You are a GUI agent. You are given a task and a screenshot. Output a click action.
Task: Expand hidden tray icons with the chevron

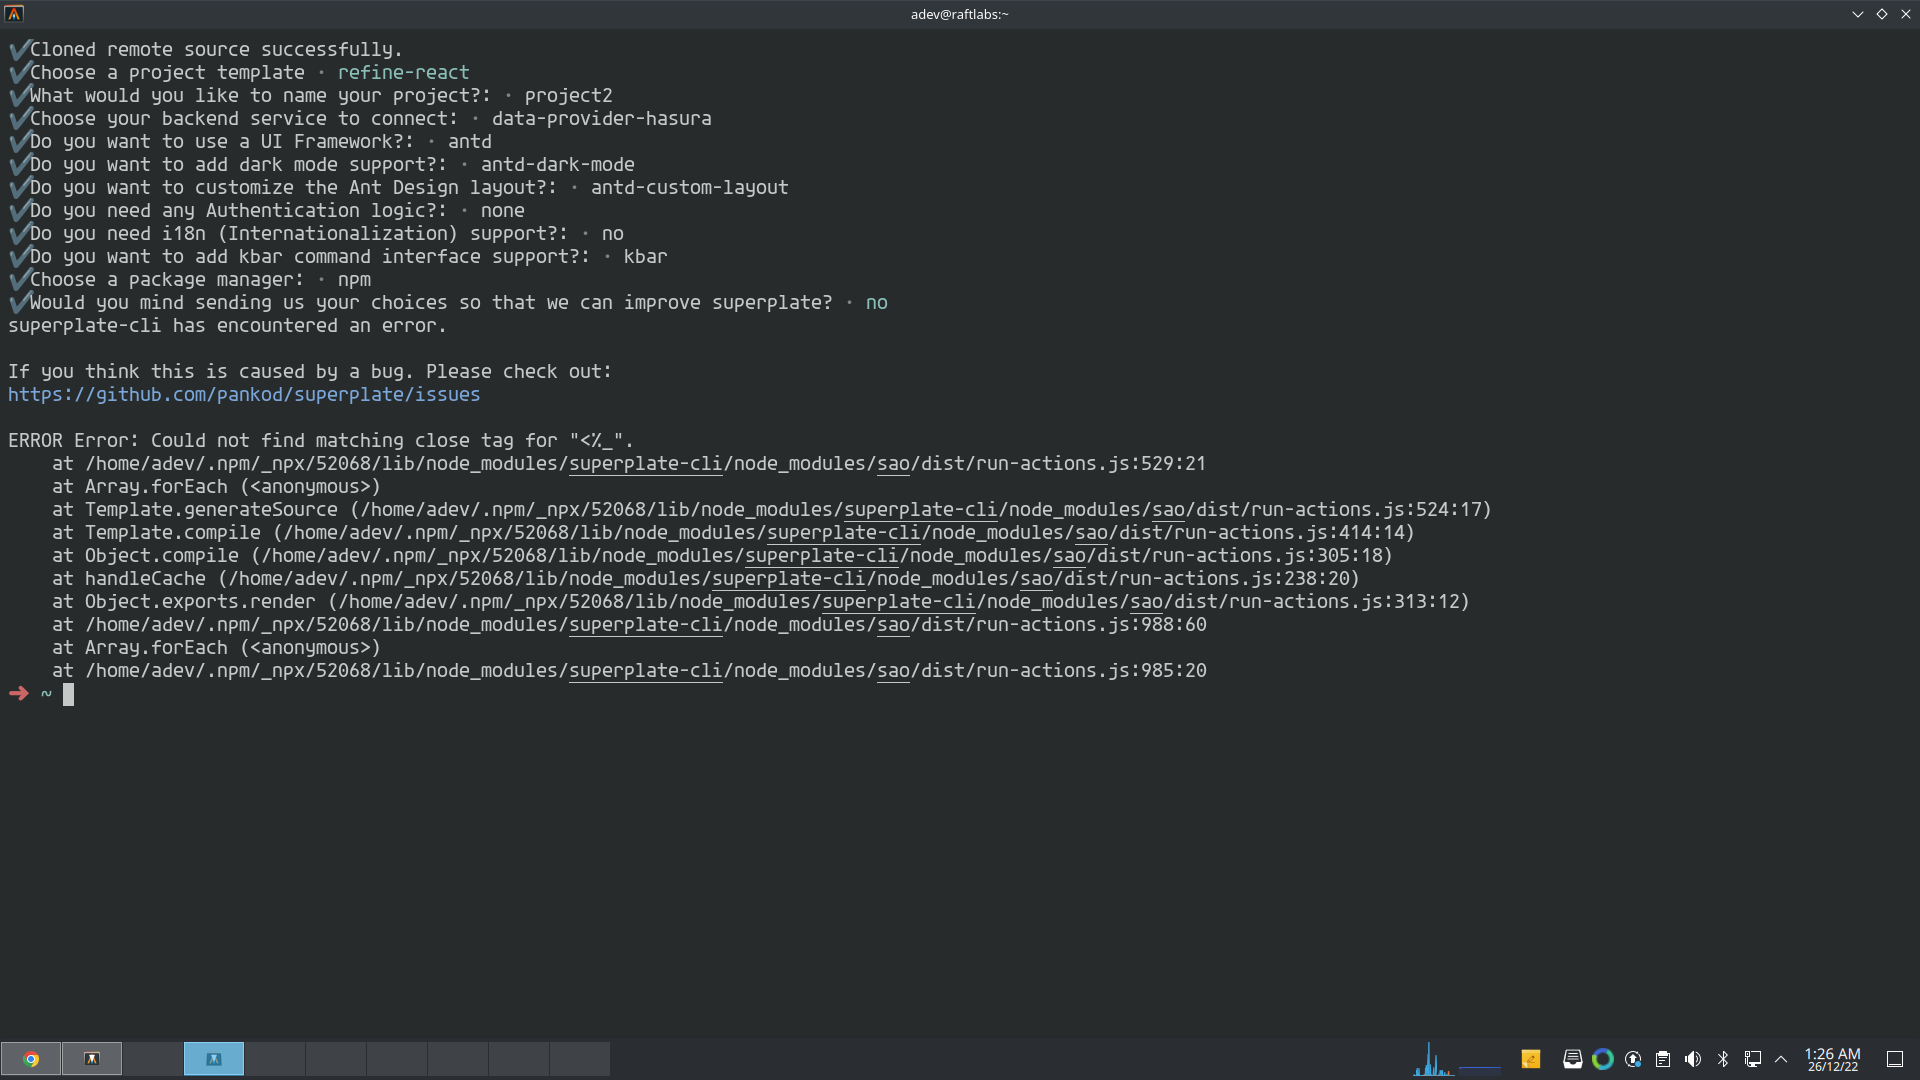(x=1783, y=1058)
